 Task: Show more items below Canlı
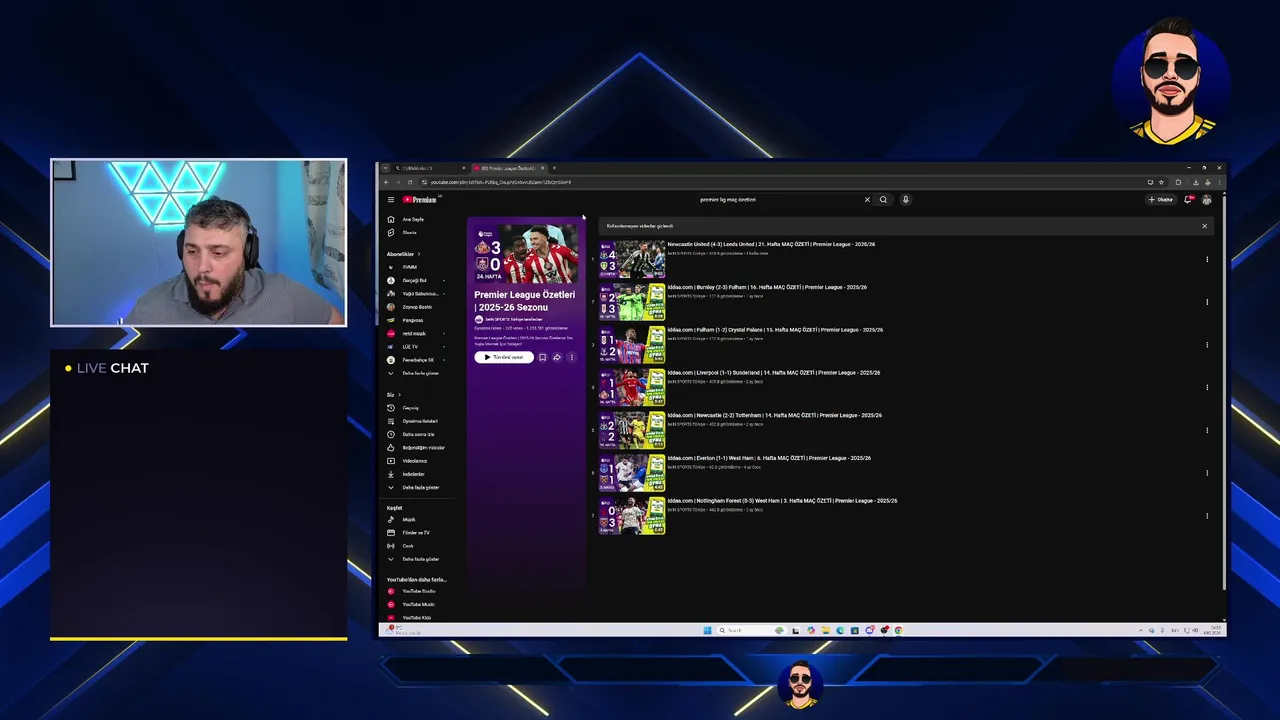(x=414, y=559)
